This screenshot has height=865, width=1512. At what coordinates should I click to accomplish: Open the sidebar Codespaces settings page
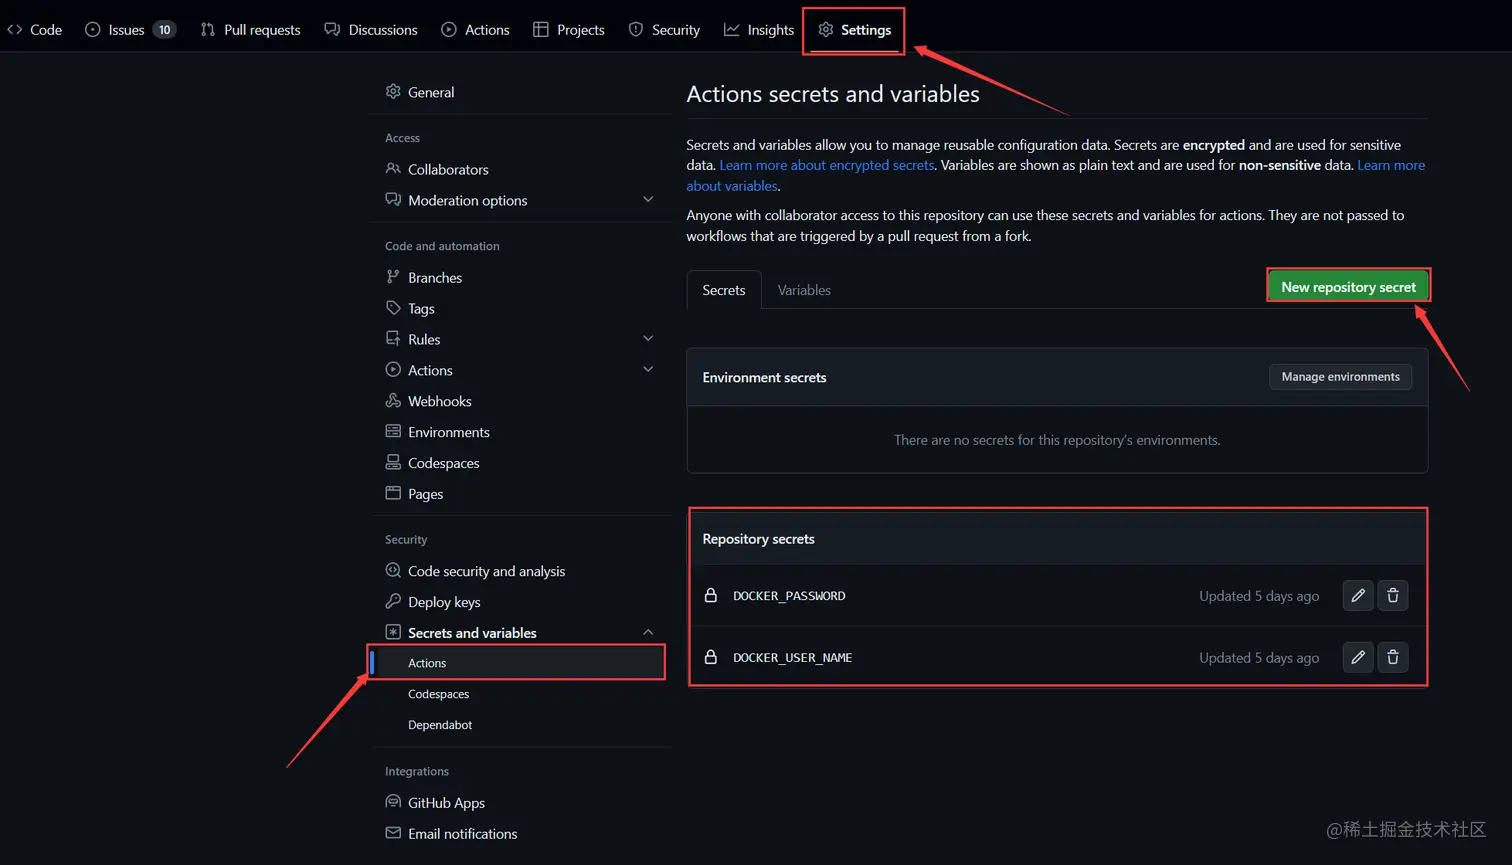pos(443,463)
